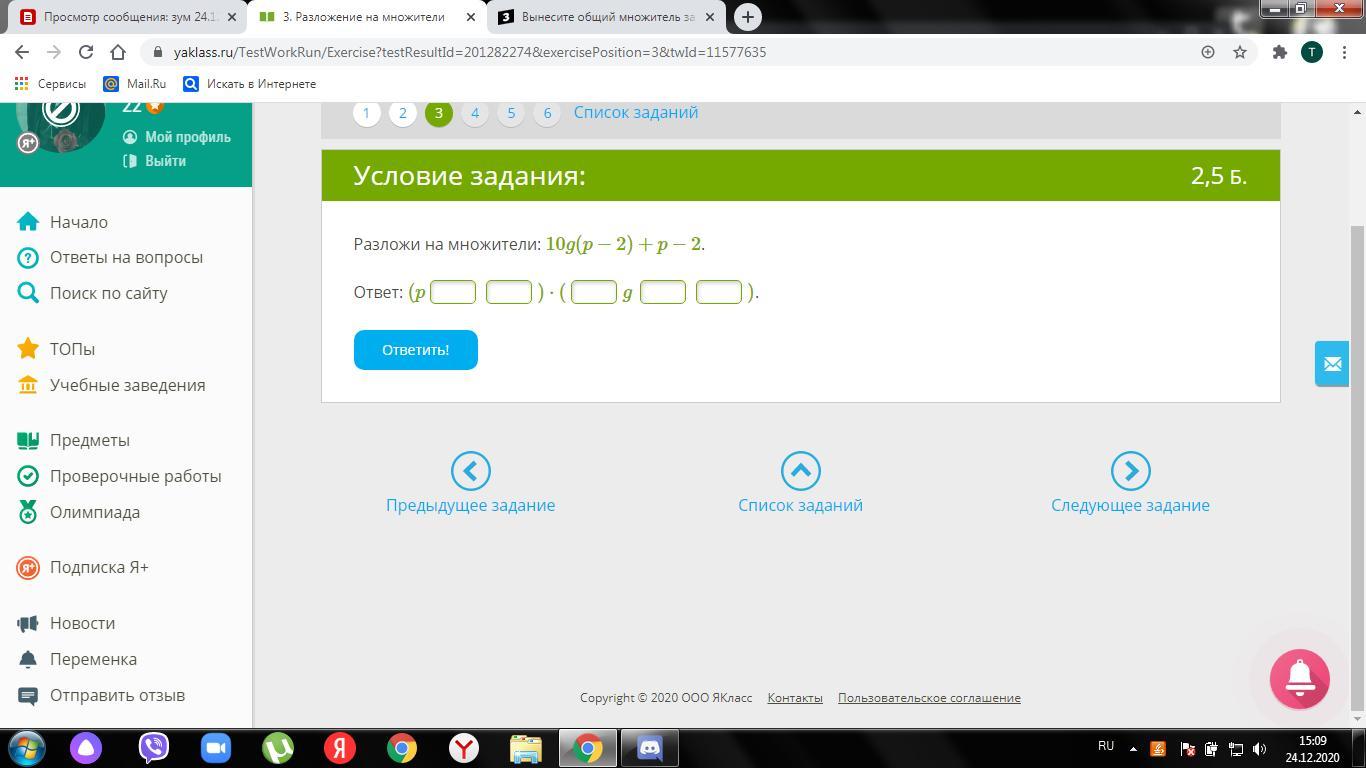This screenshot has width=1366, height=768.
Task: Open the mail envelope side button
Action: pos(1332,364)
